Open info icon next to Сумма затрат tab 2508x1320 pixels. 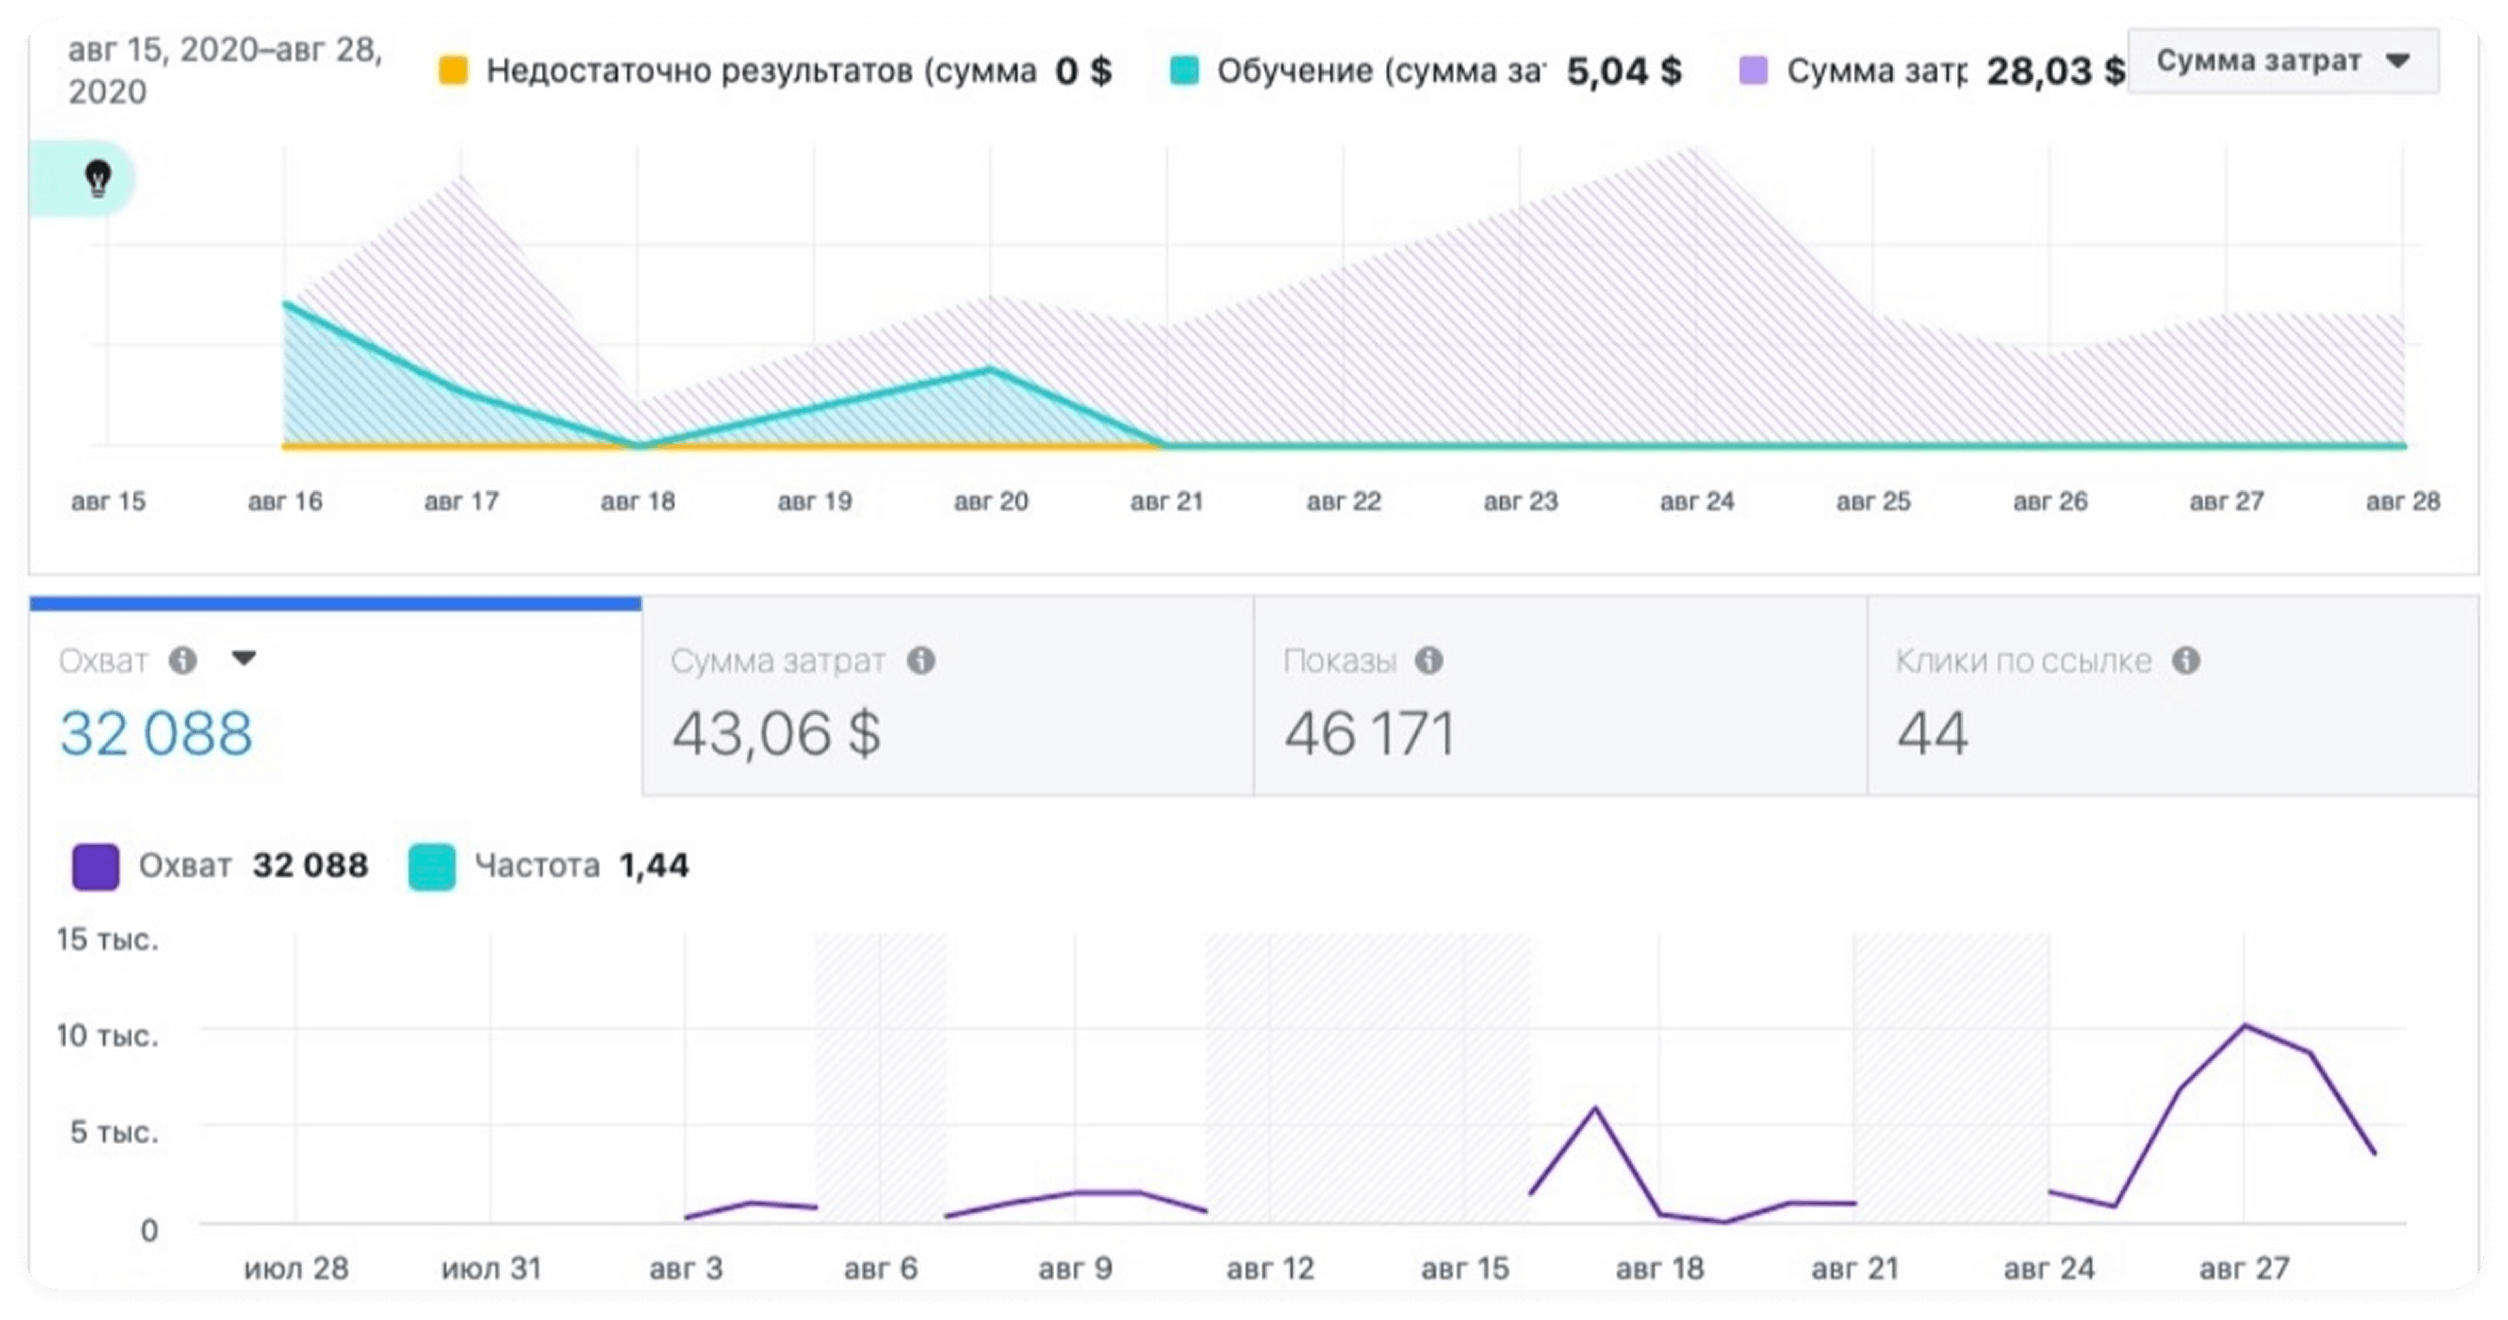pos(921,660)
